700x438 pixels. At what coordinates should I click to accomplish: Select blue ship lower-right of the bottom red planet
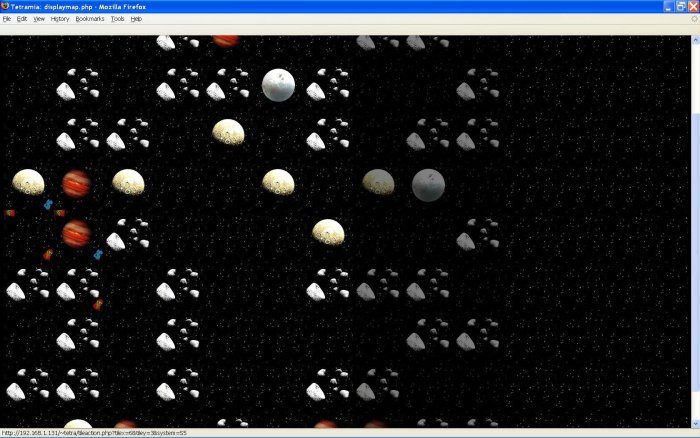click(x=98, y=255)
